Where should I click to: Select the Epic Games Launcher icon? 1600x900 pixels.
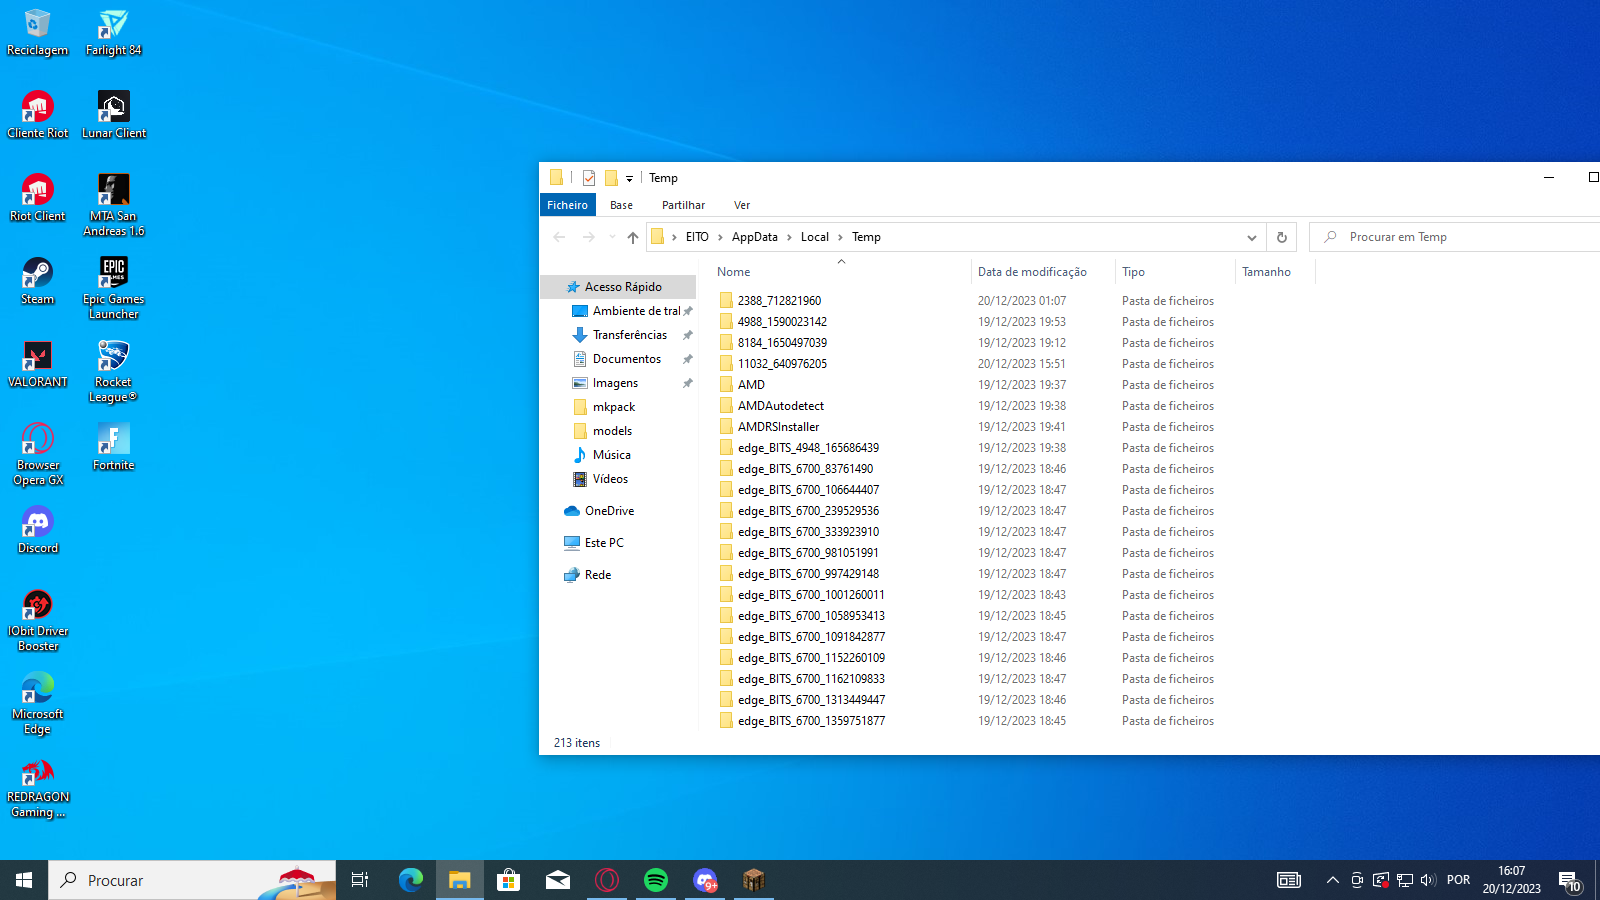(113, 288)
